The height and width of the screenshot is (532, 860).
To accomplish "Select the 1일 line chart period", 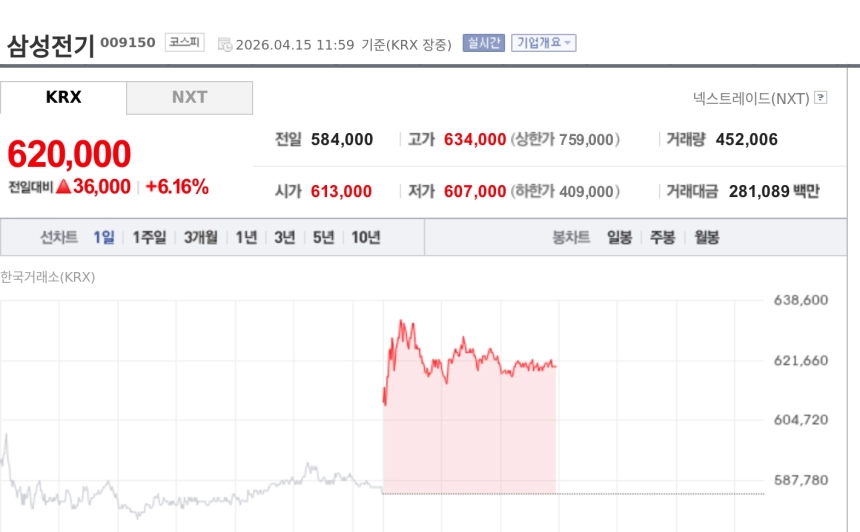I will click(x=104, y=237).
